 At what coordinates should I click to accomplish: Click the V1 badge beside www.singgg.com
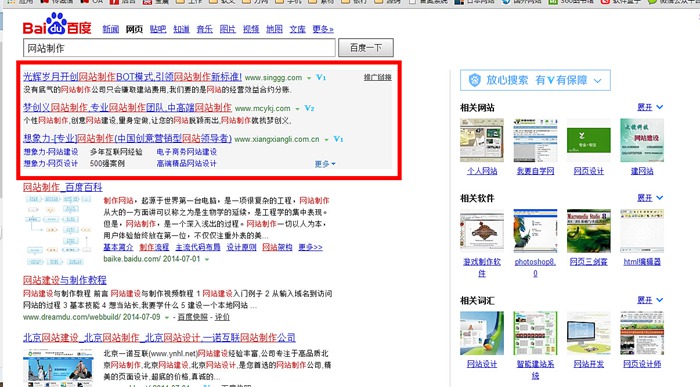(321, 77)
